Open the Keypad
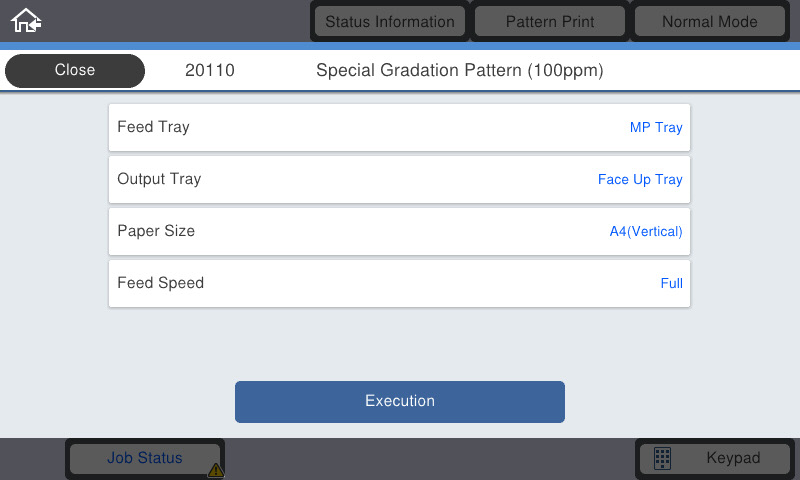The width and height of the screenshot is (800, 480). [714, 458]
